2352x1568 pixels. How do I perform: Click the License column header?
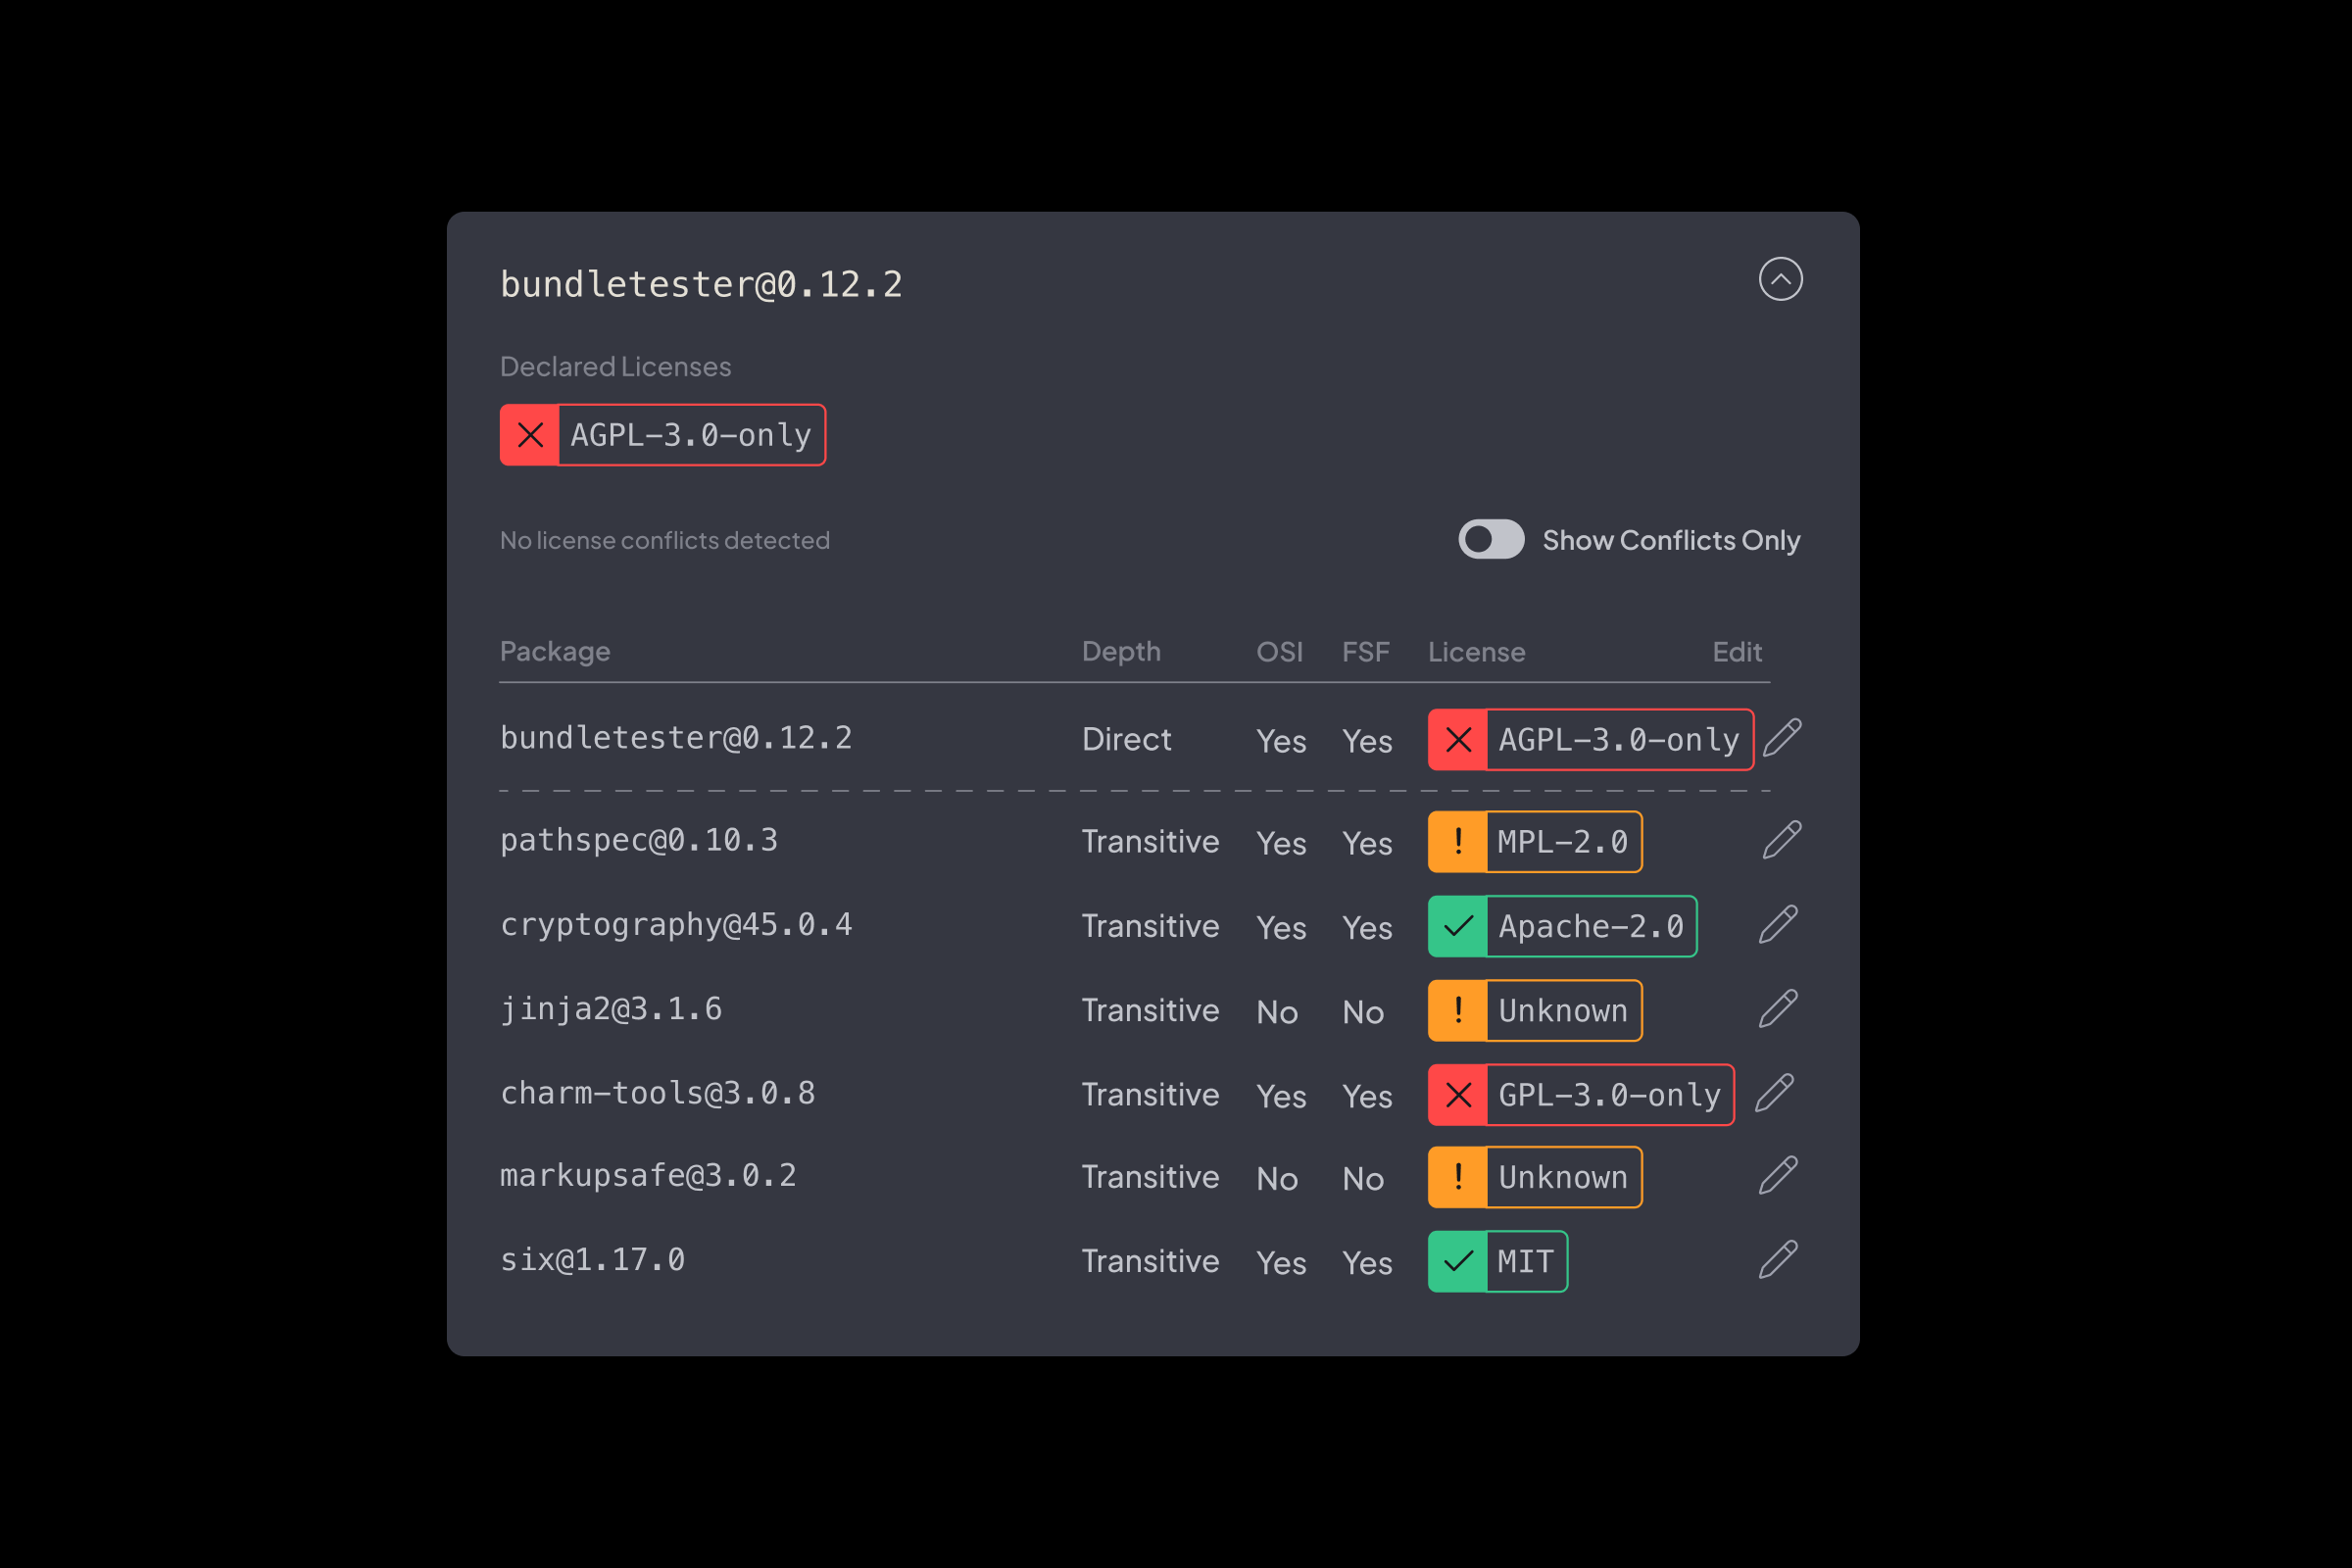[x=1476, y=652]
